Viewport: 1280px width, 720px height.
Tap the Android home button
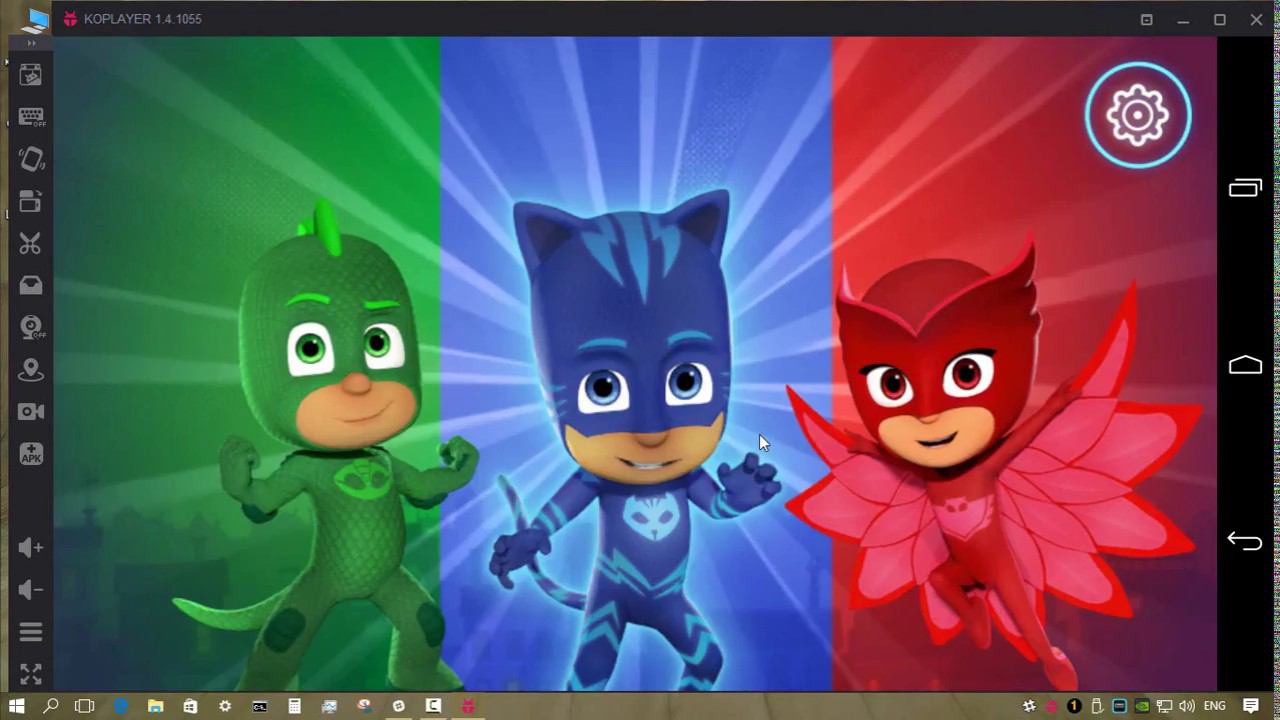tap(1245, 365)
